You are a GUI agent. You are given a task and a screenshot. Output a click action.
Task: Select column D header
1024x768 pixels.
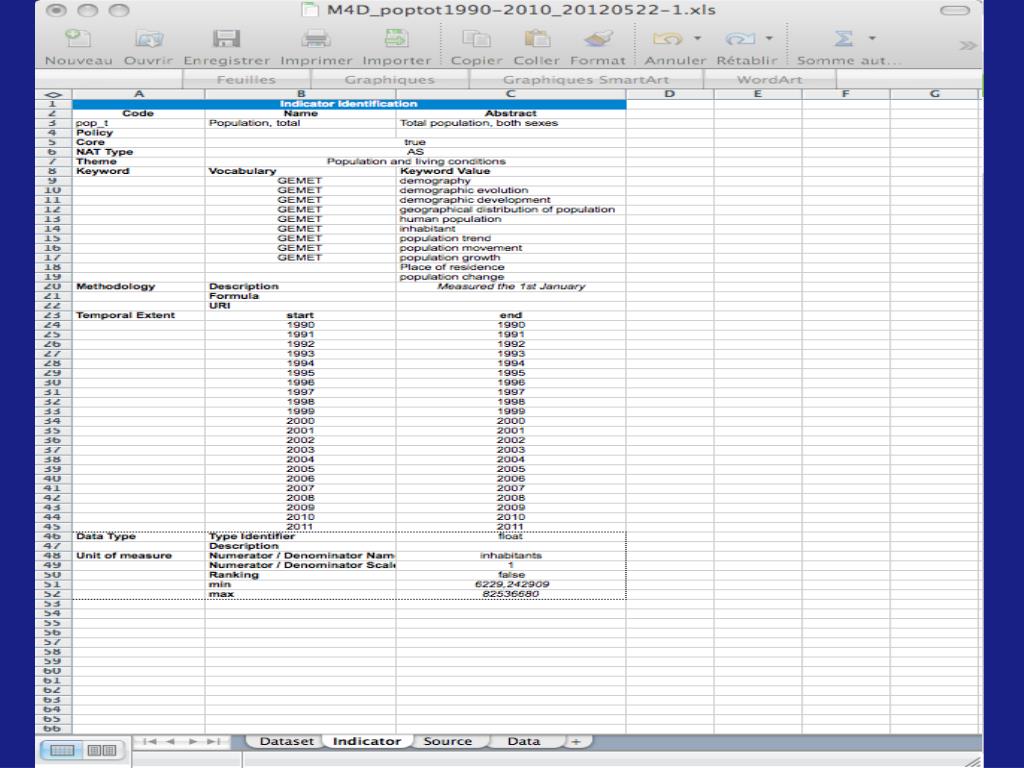[x=669, y=93]
